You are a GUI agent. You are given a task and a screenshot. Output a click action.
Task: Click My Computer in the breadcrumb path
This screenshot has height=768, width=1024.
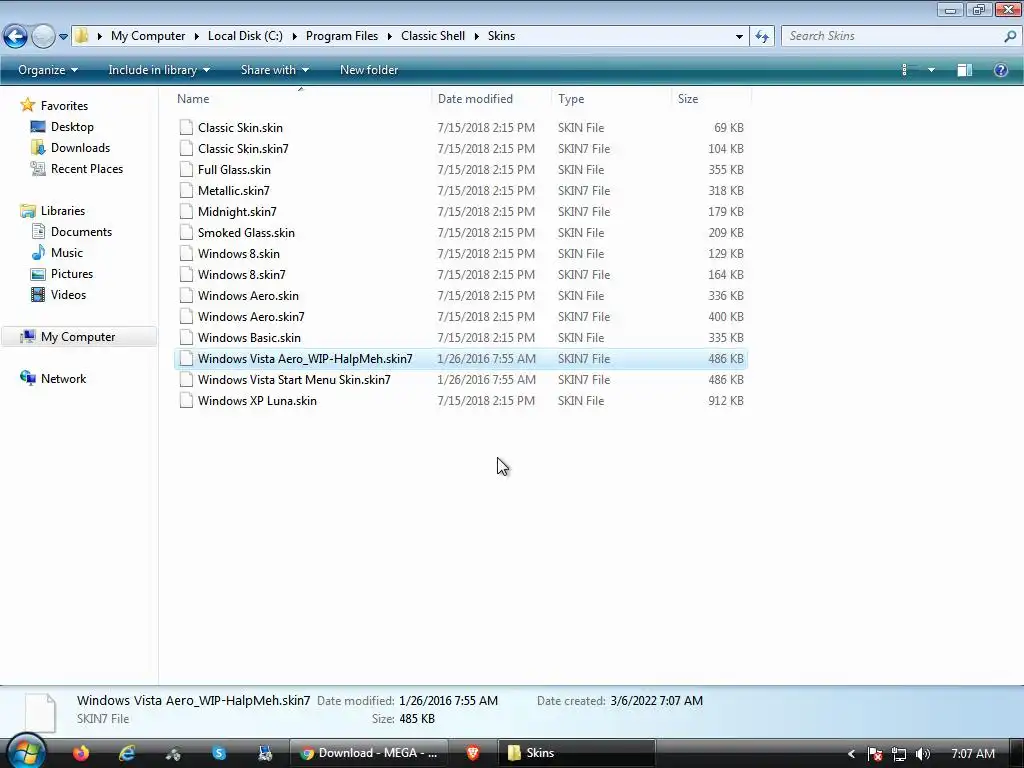tap(148, 36)
